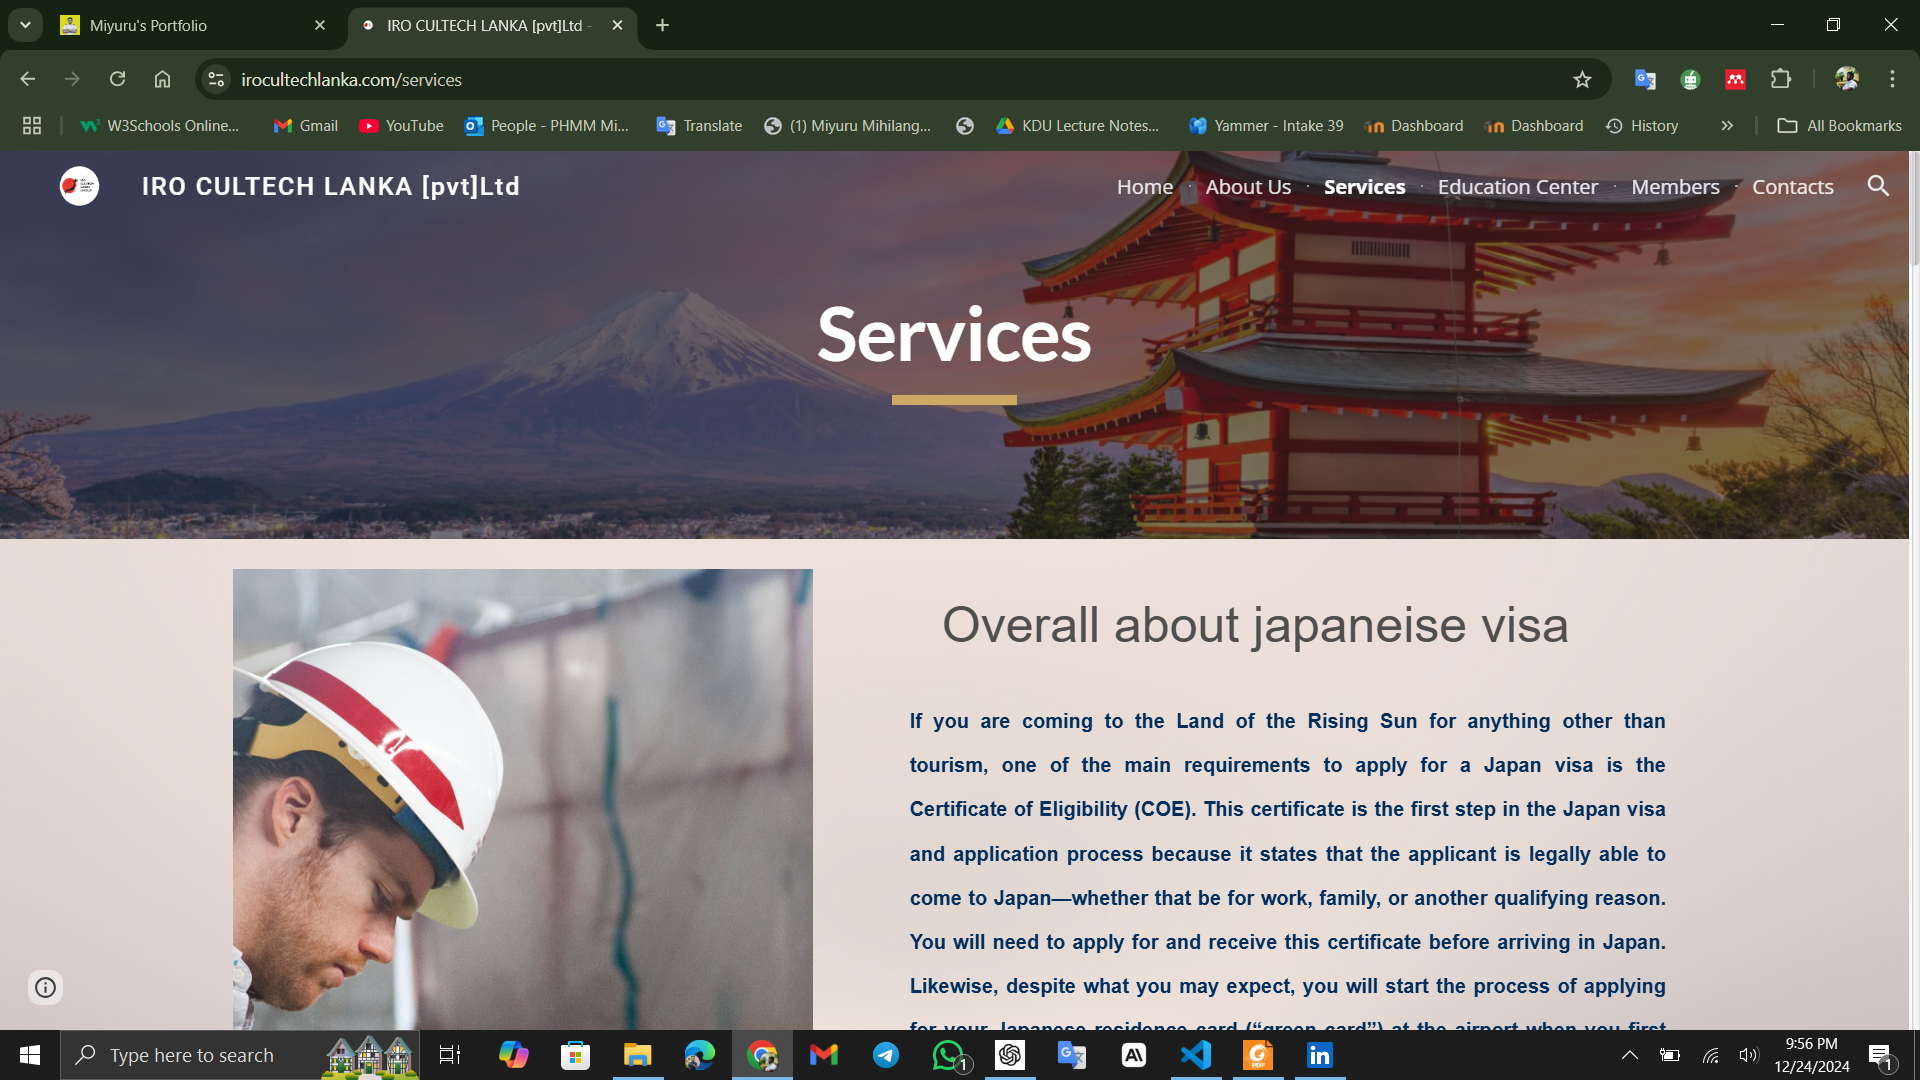This screenshot has width=1920, height=1080.
Task: View site information icon in address bar
Action: click(216, 79)
